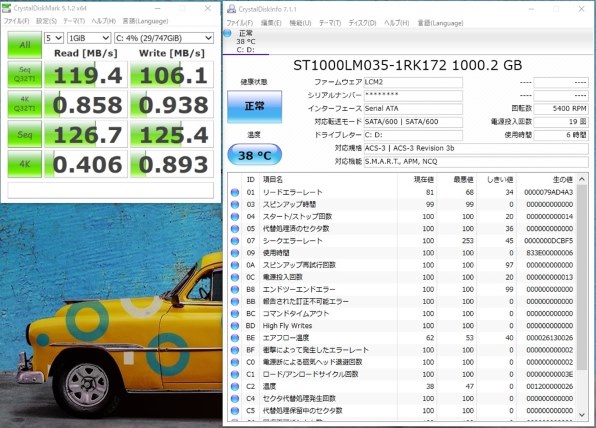
Task: Click the 生の値 column header
Action: click(x=563, y=179)
